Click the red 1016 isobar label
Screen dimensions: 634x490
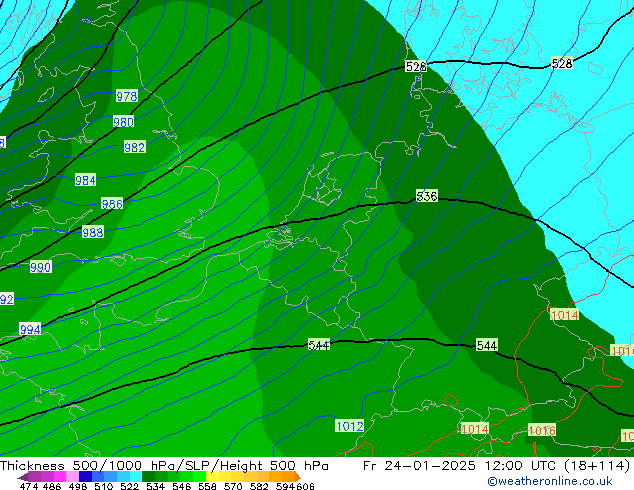pyautogui.click(x=542, y=430)
